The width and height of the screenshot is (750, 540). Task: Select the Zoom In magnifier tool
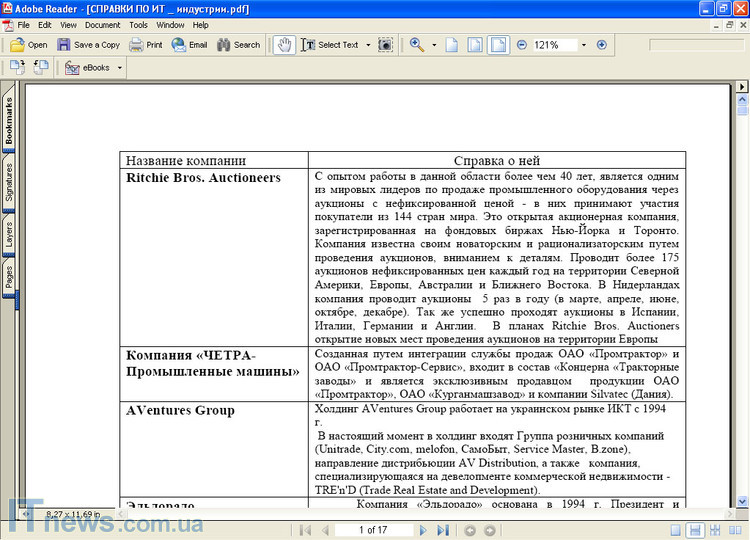click(417, 45)
